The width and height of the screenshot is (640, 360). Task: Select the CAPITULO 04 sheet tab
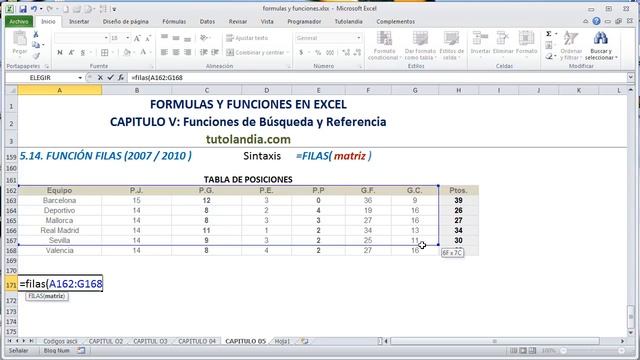(x=196, y=341)
